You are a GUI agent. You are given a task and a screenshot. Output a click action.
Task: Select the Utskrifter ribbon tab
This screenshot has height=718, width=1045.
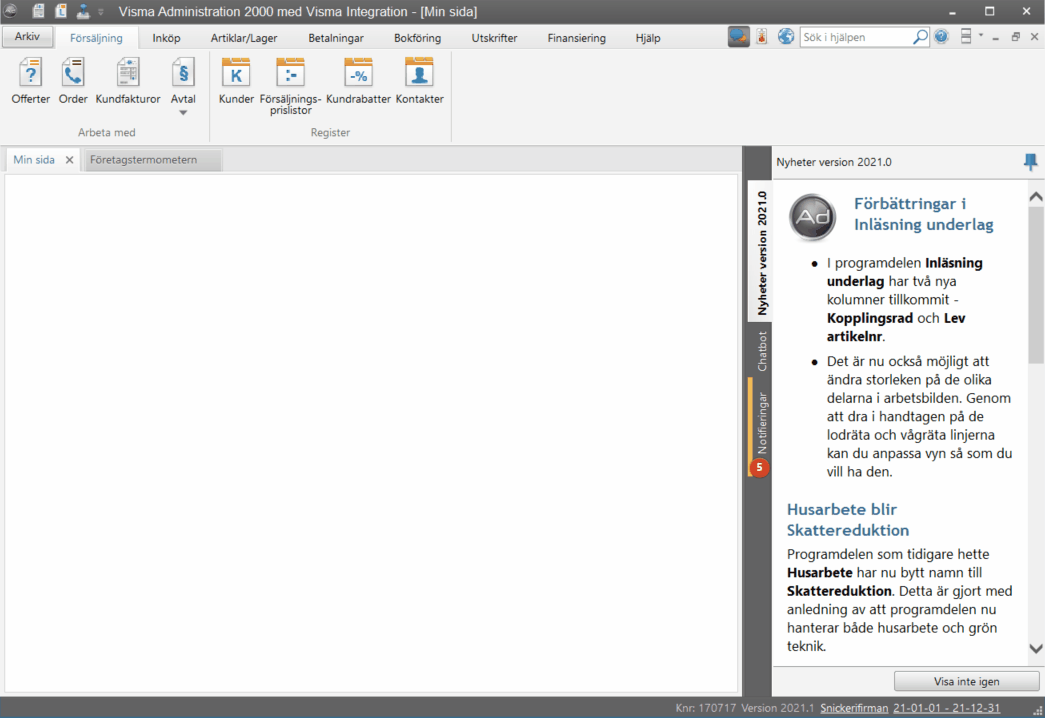coord(495,38)
